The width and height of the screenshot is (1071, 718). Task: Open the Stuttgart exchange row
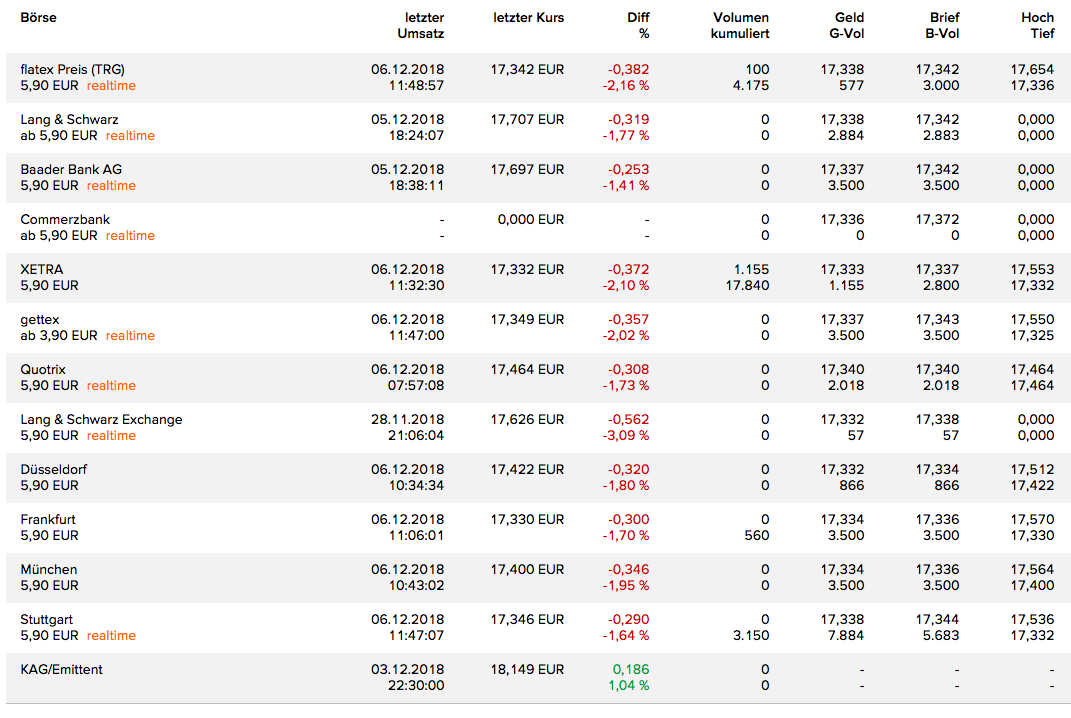point(47,620)
